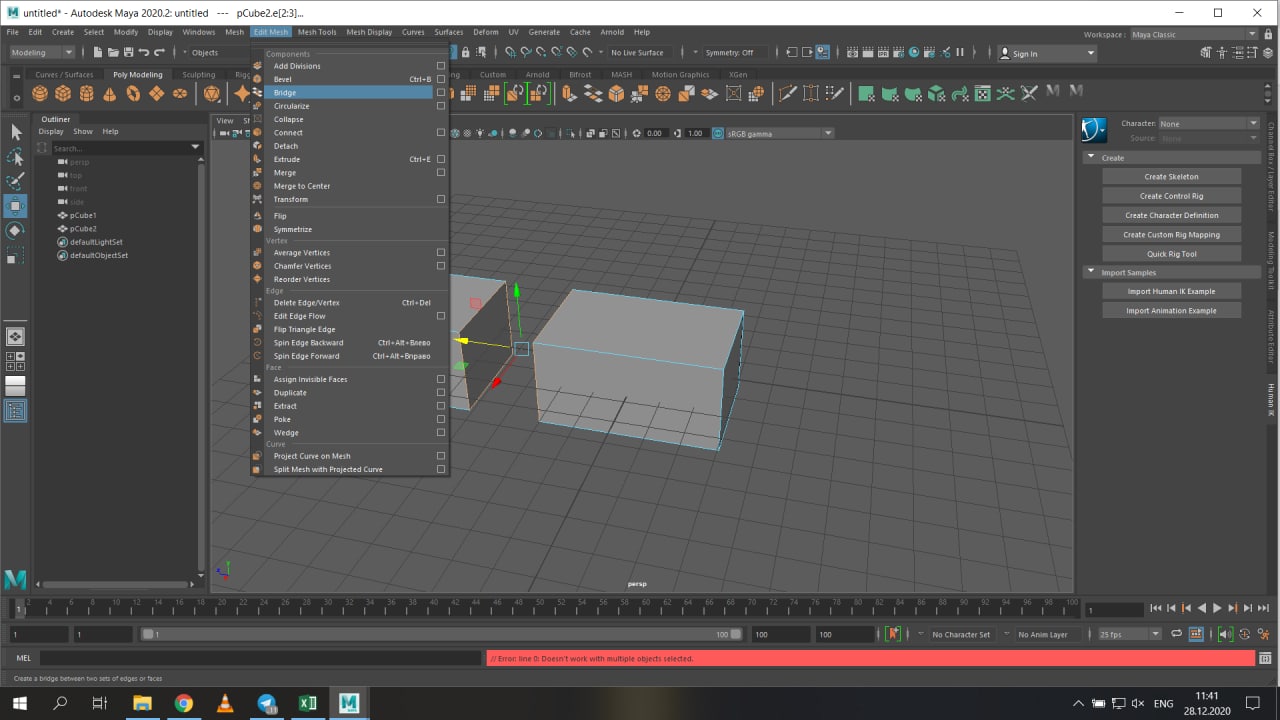The width and height of the screenshot is (1280, 720).
Task: Open the Character None dropdown
Action: 1208,124
